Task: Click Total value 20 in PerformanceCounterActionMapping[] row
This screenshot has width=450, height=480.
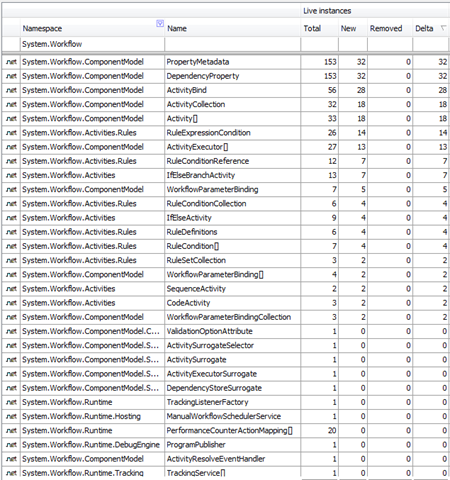Action: (332, 431)
